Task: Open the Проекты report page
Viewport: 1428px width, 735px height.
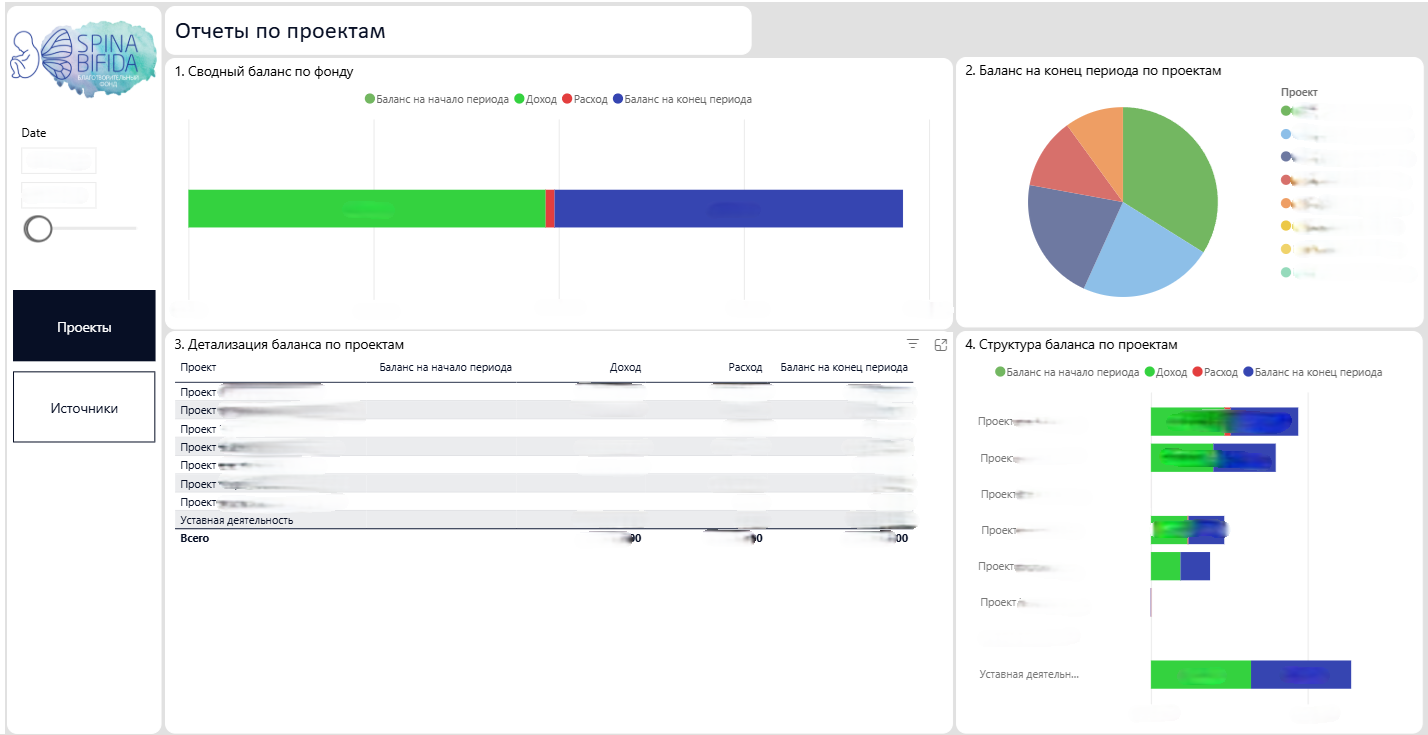Action: point(84,327)
